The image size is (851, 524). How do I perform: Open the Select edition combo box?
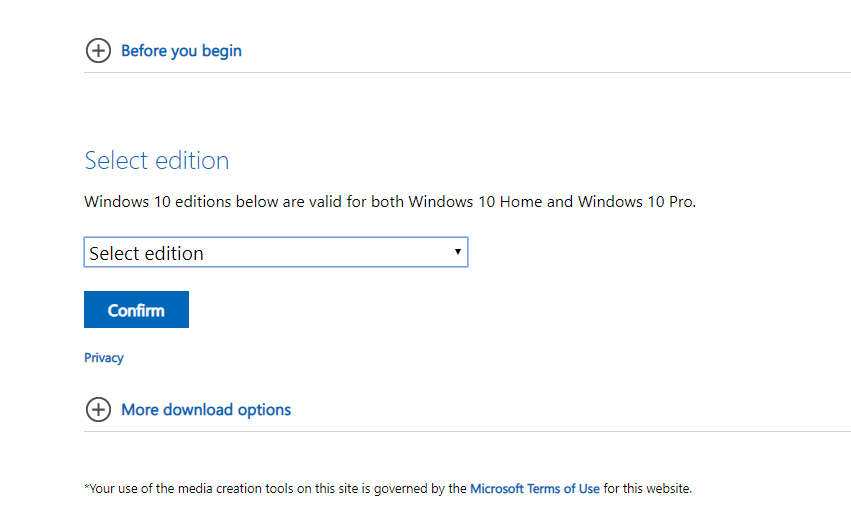tap(276, 252)
